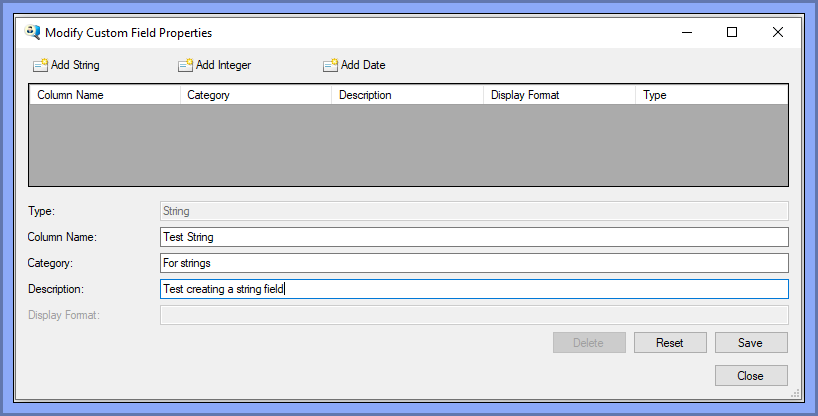Click the 'Display Format:' label
The height and width of the screenshot is (416, 818).
64,315
